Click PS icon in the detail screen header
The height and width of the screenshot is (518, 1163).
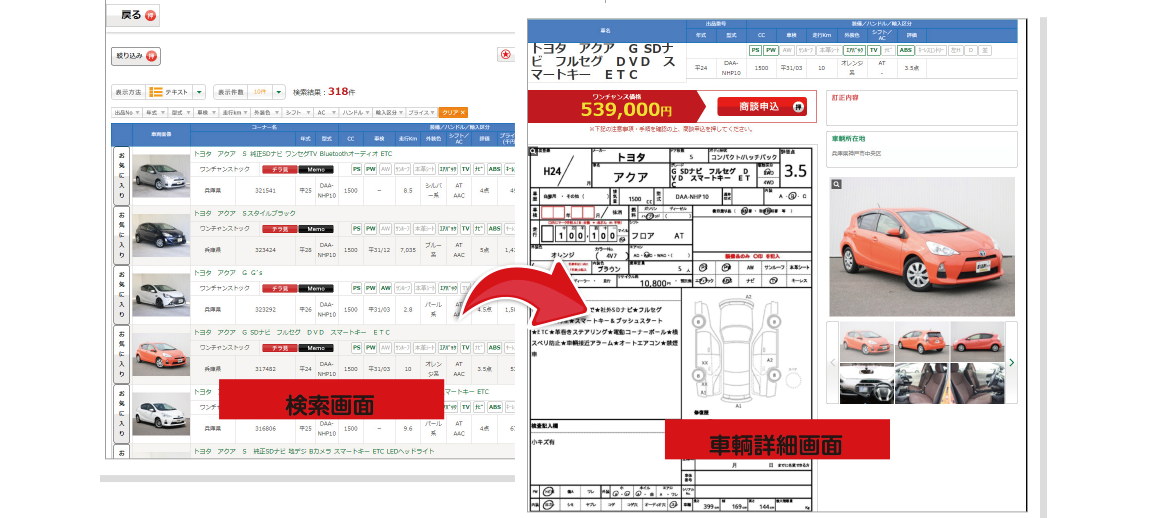point(755,50)
